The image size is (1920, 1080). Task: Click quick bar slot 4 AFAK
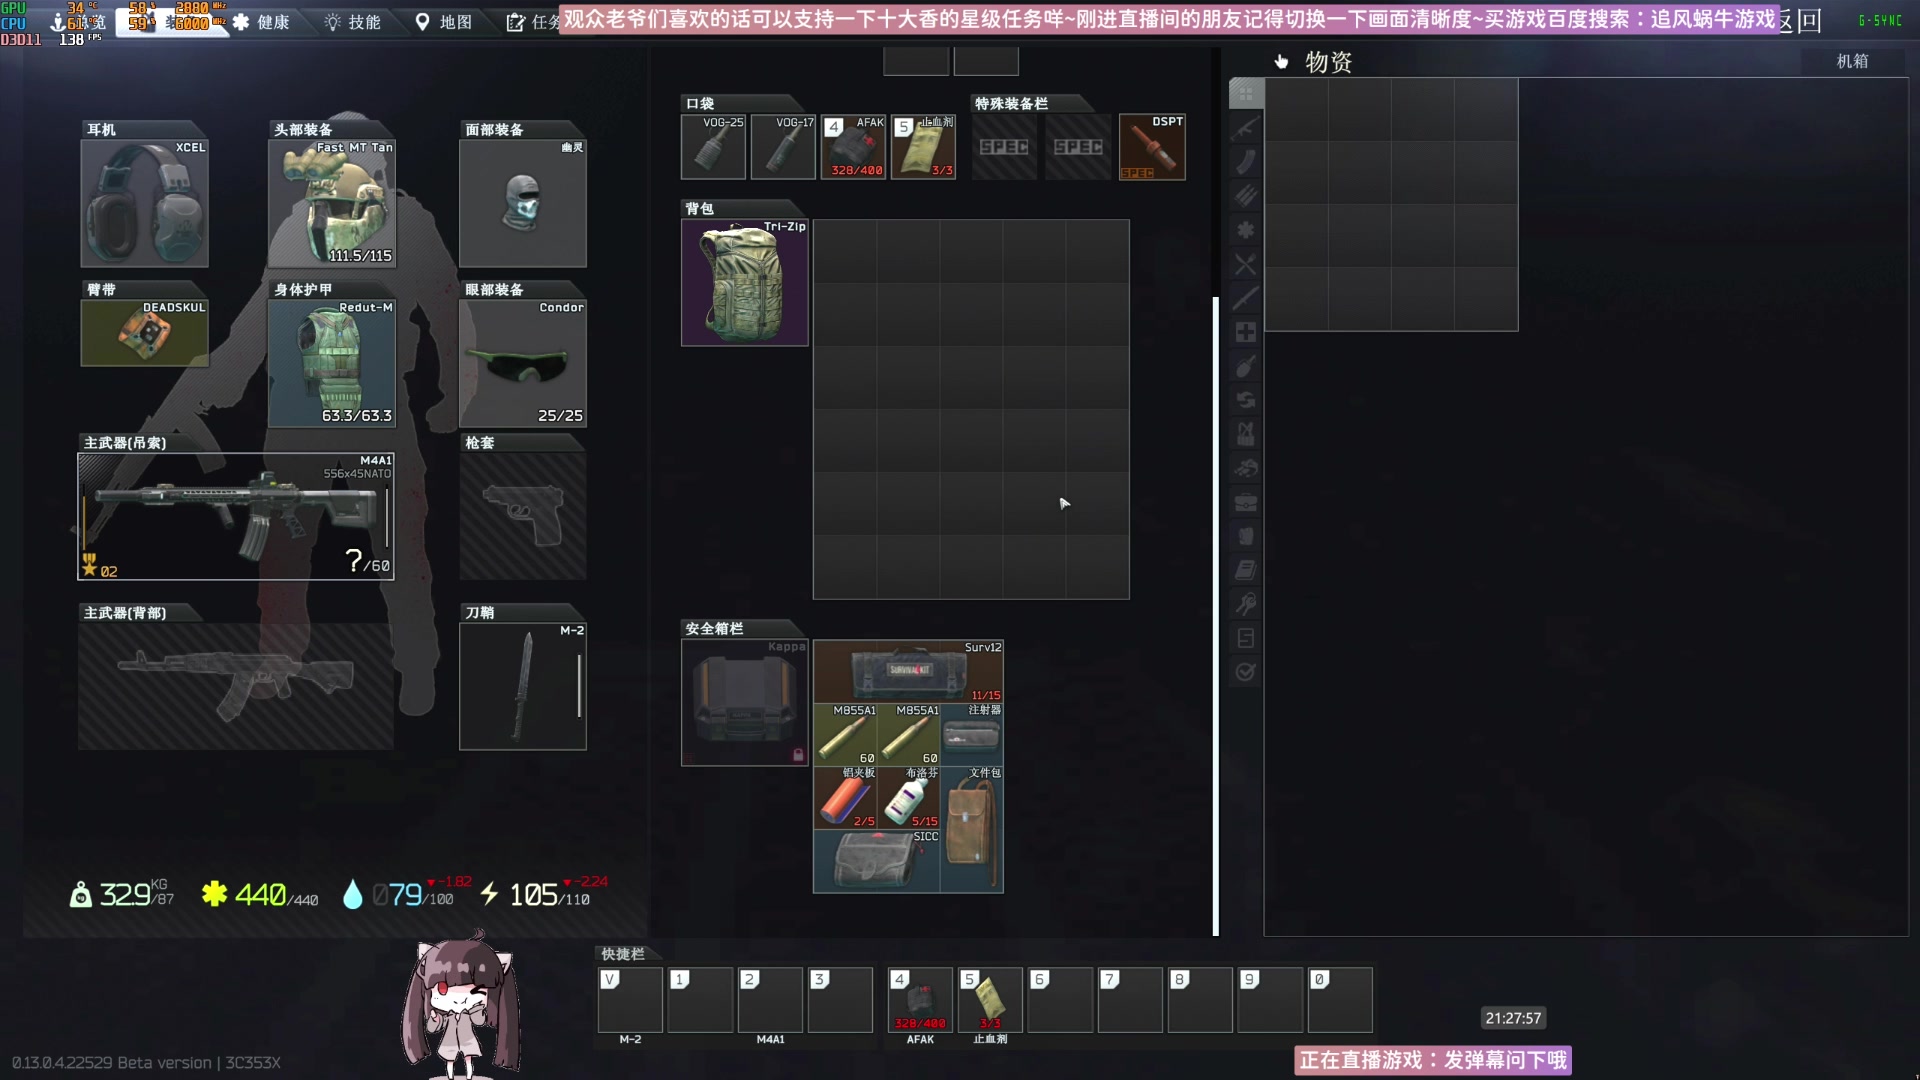click(920, 999)
